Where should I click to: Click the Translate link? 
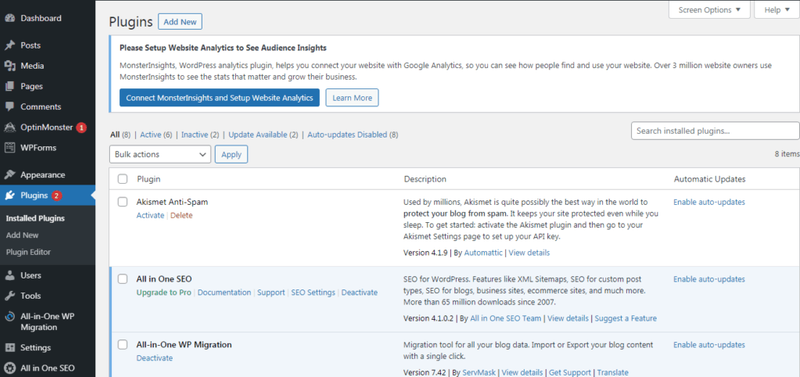(613, 372)
